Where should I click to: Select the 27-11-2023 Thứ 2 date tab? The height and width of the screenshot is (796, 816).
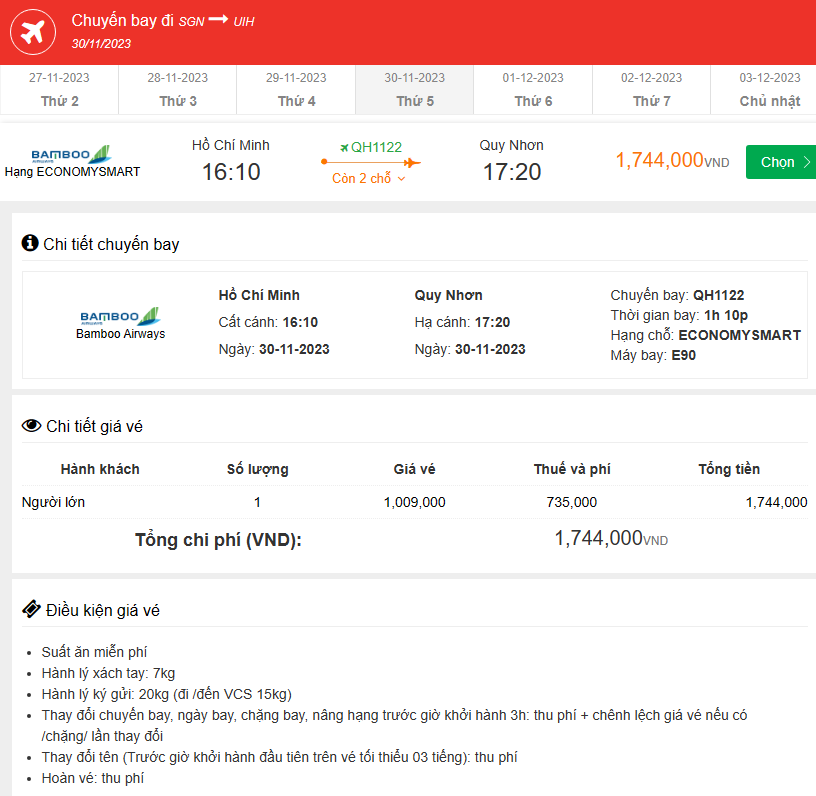[x=59, y=90]
